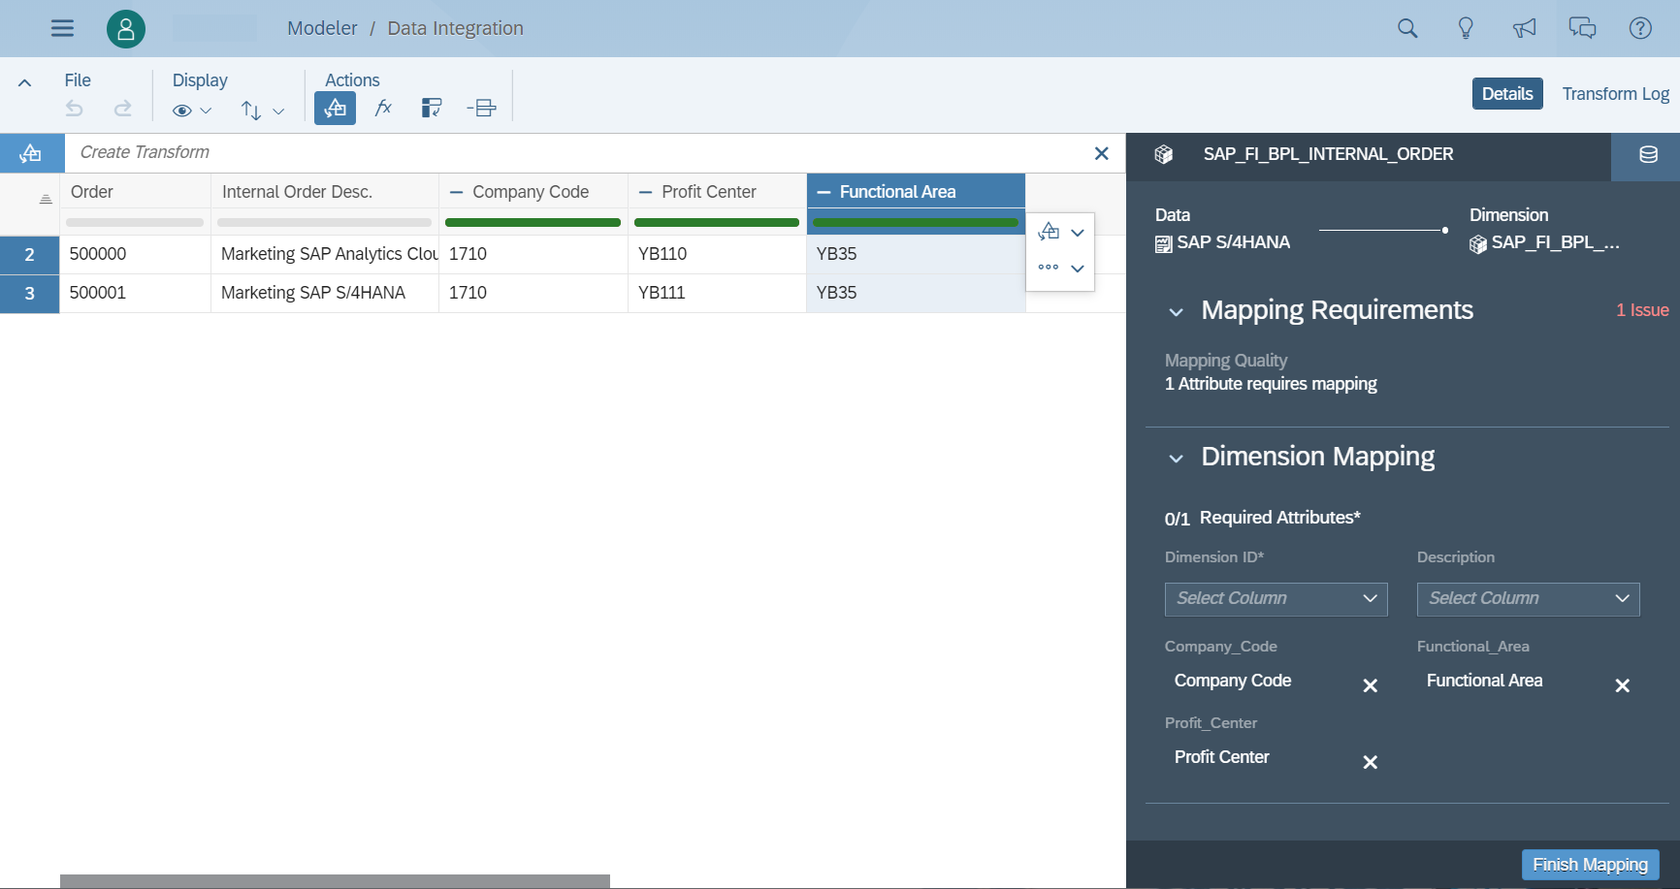
Task: Open the Description Select Column dropdown
Action: coord(1528,599)
